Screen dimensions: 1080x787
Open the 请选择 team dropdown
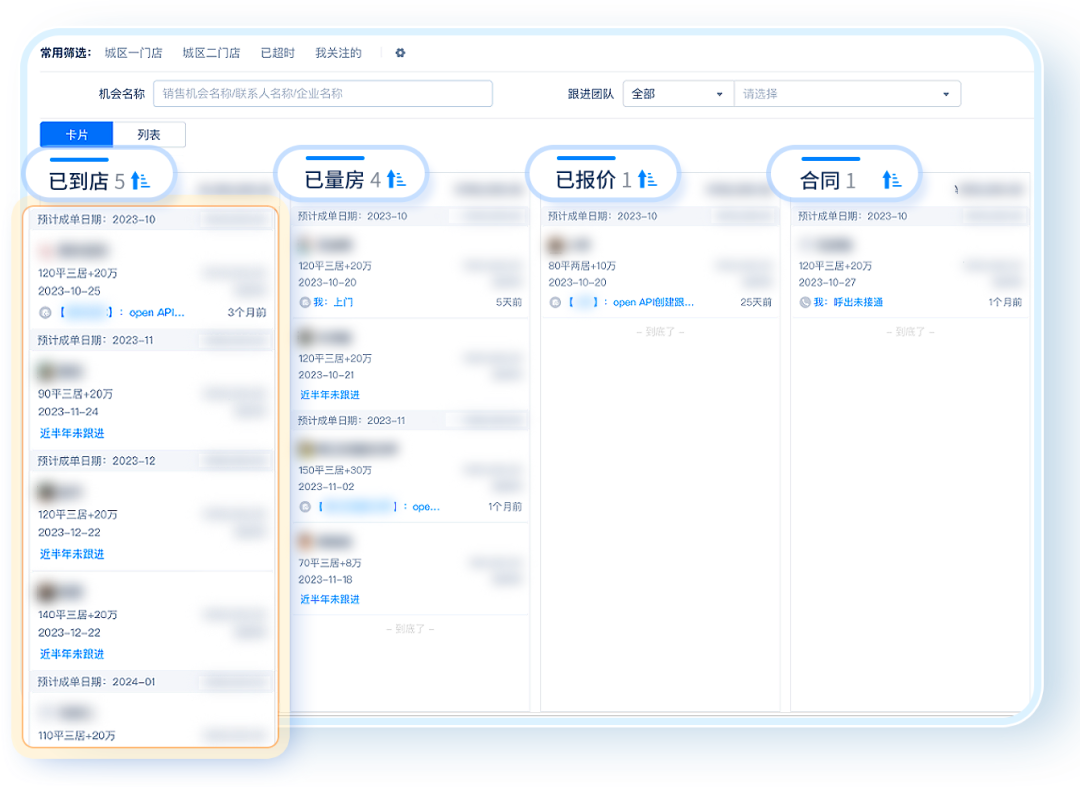[x=847, y=94]
